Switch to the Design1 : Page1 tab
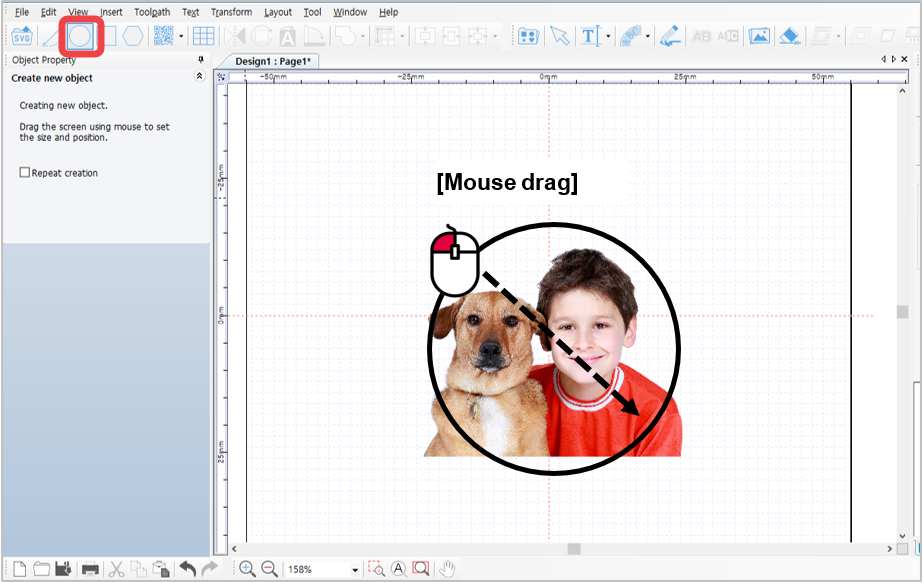The height and width of the screenshot is (583, 923). click(273, 61)
